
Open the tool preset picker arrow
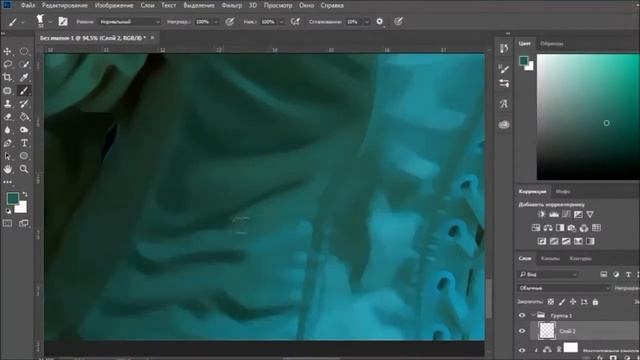(x=22, y=22)
